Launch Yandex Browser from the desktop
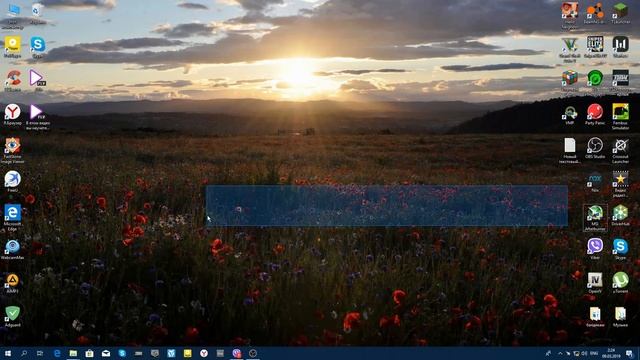This screenshot has width=640, height=360. (x=13, y=112)
